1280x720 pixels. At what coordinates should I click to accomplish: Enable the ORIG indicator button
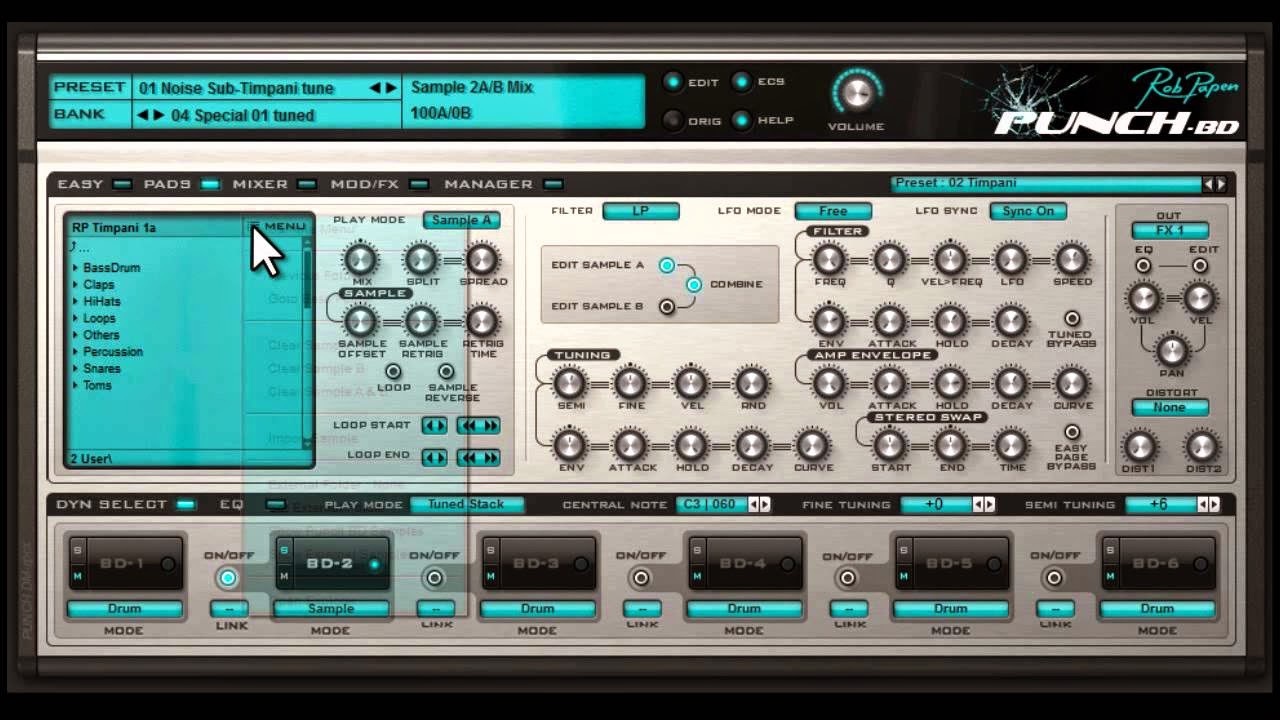pos(674,120)
